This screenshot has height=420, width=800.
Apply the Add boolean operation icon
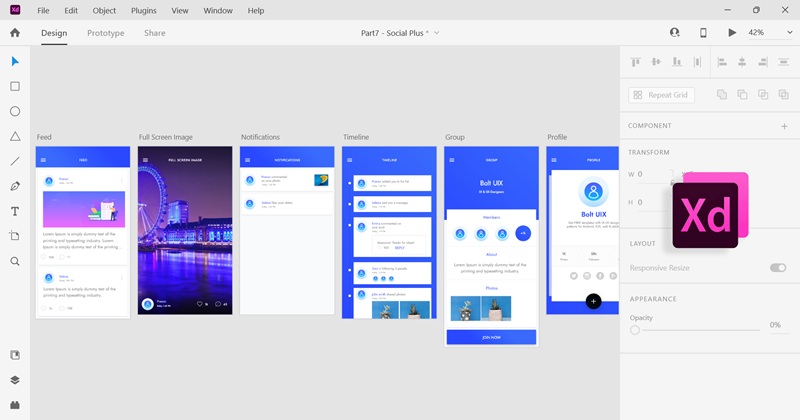[x=722, y=94]
